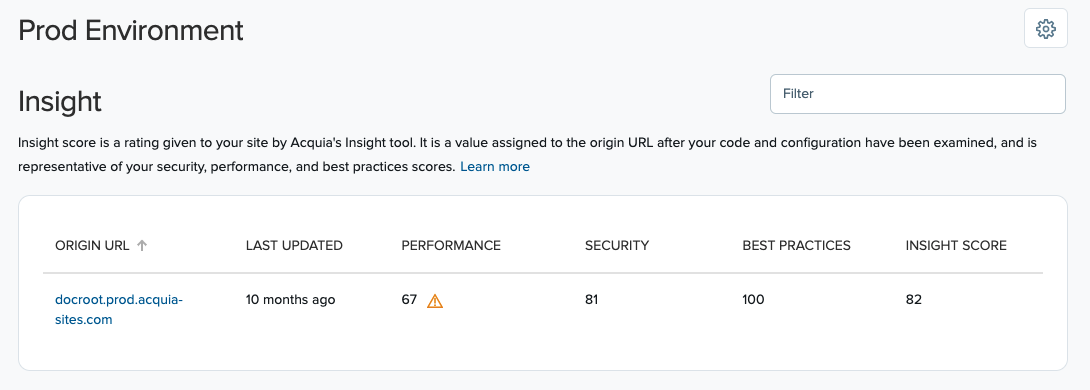Open the gear settings icon

coord(1046,29)
